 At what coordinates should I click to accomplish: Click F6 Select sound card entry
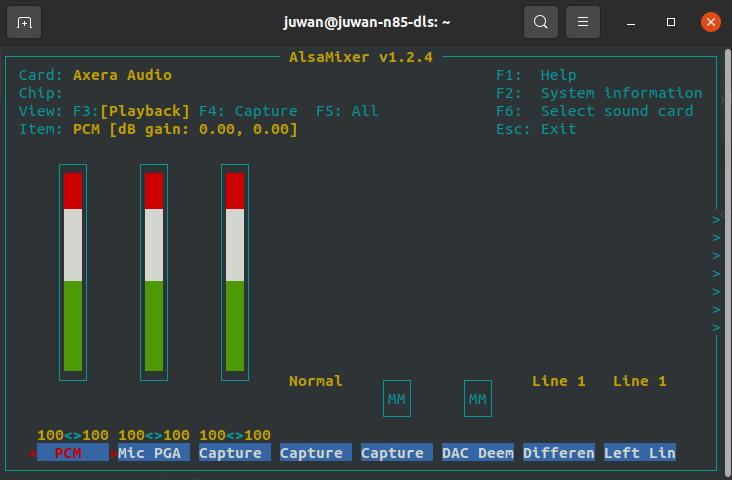coord(594,111)
